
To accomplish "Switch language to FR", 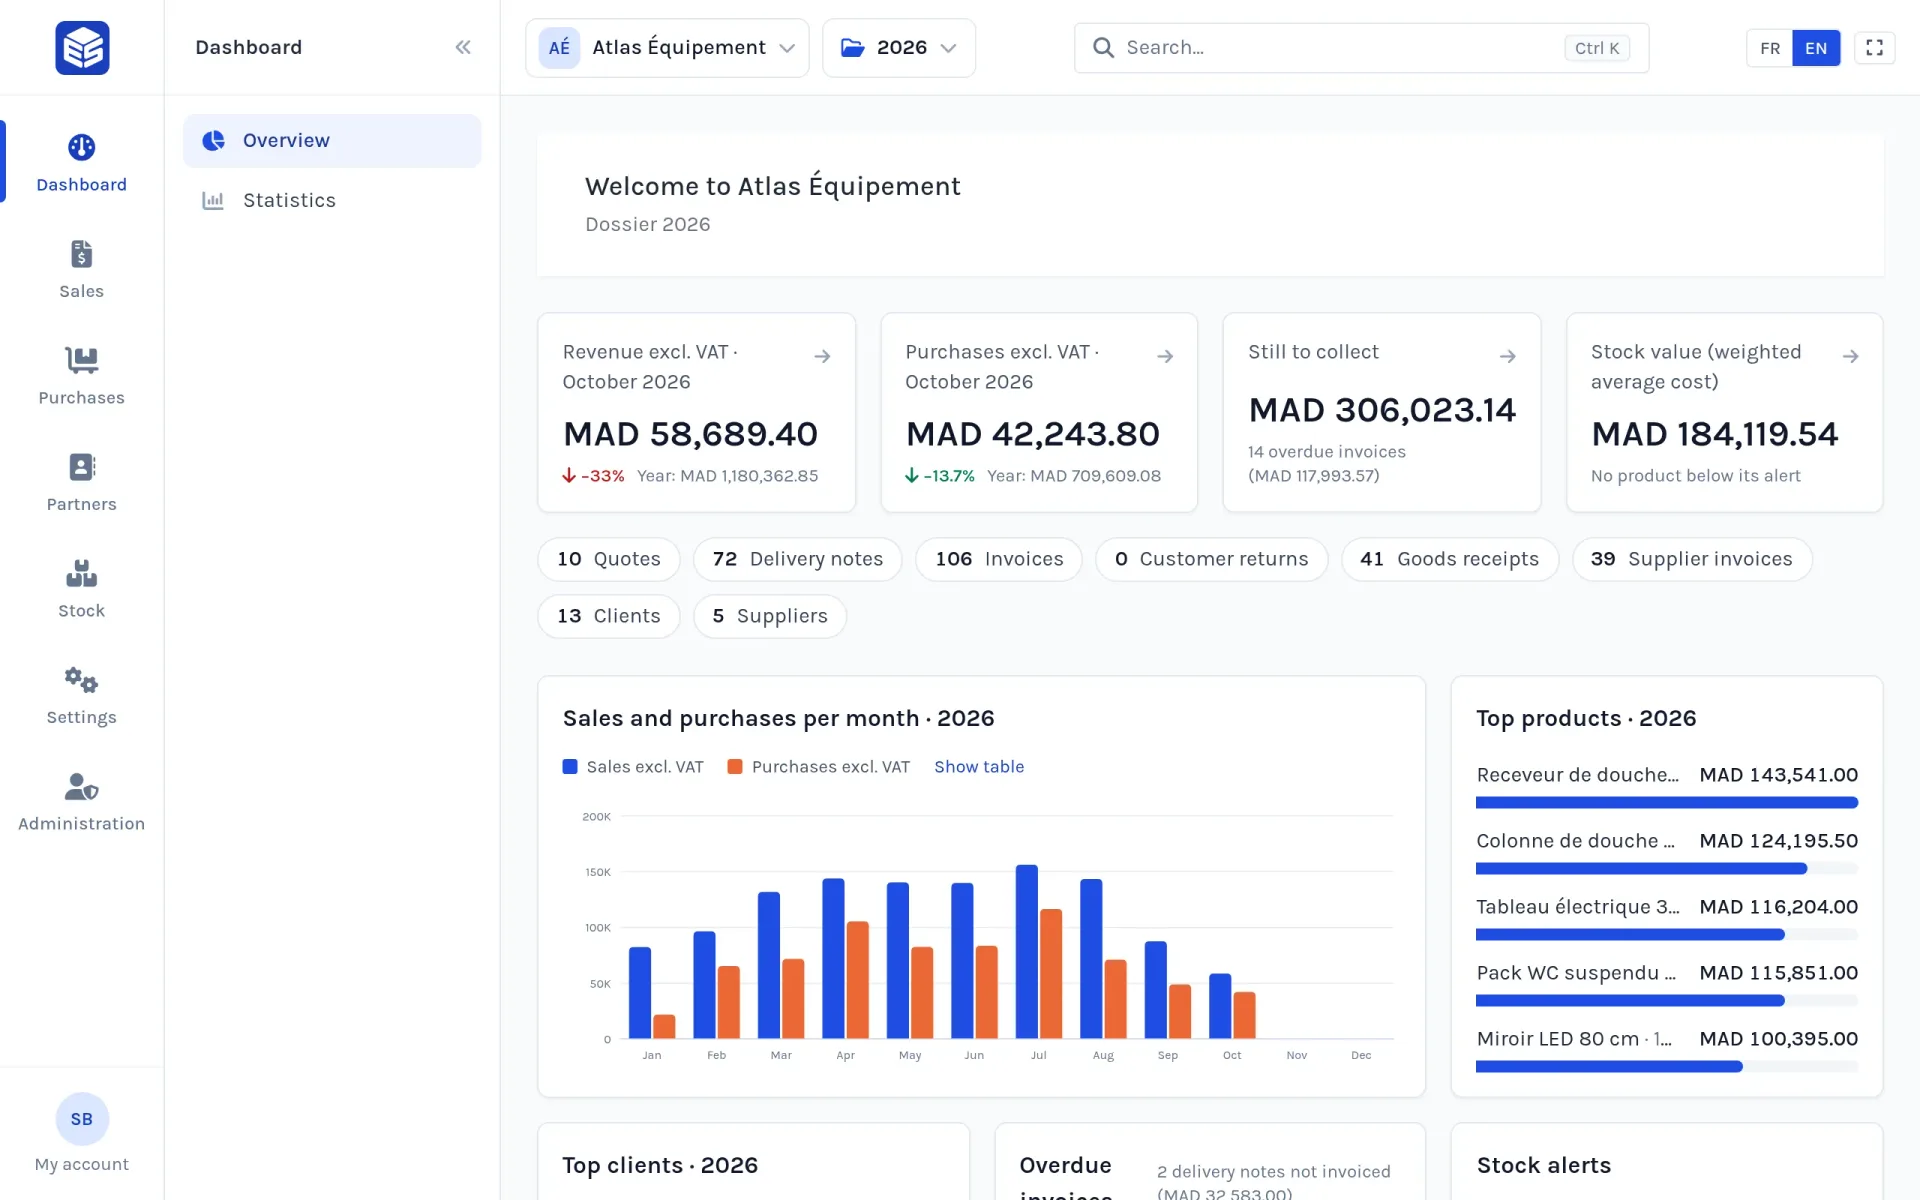I will pyautogui.click(x=1770, y=48).
